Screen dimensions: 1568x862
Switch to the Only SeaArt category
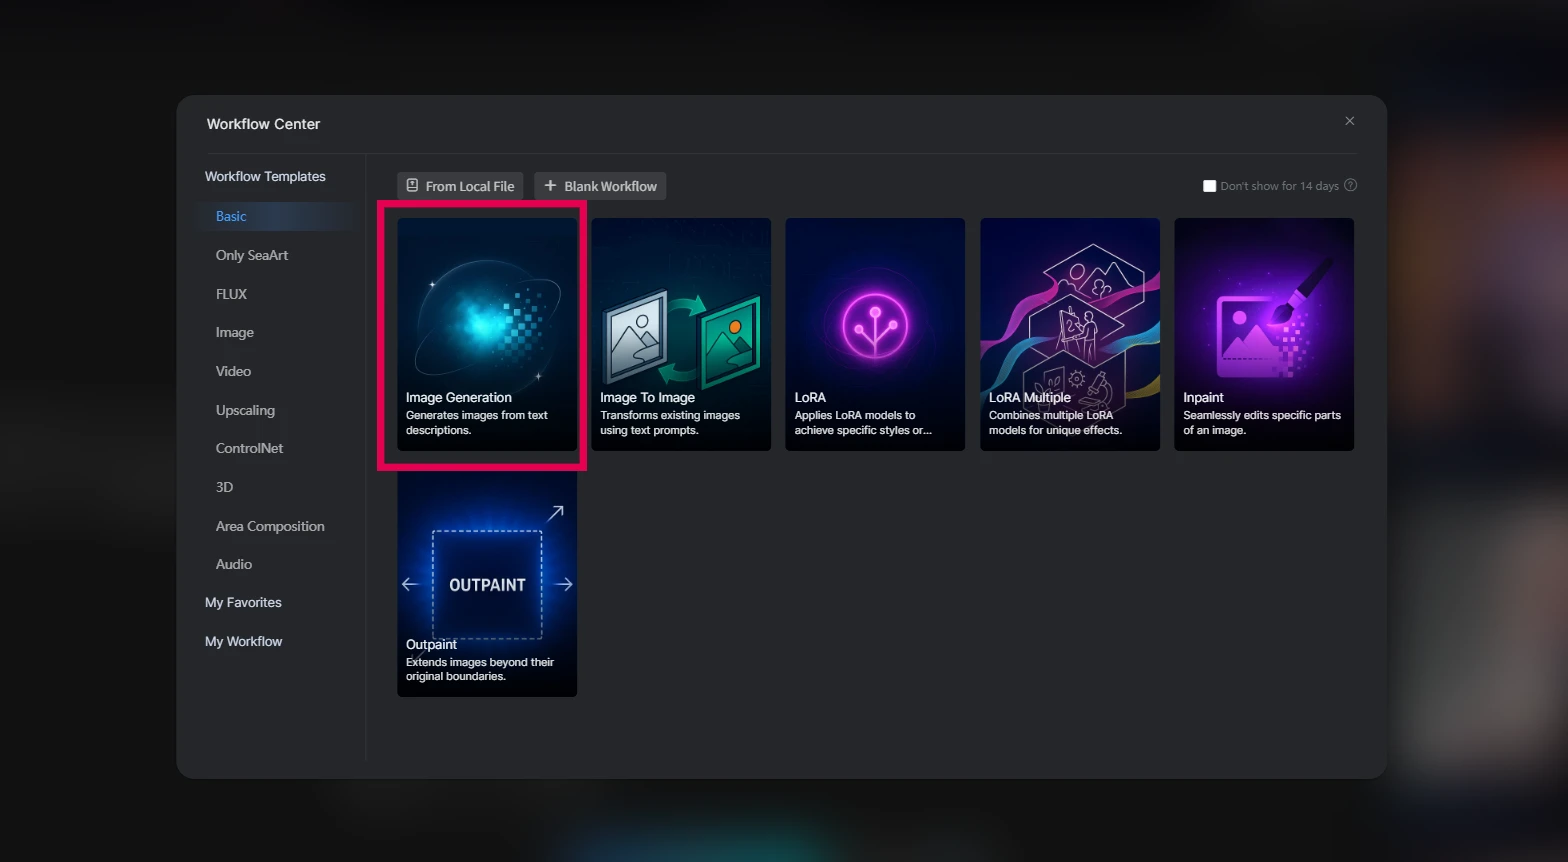(252, 255)
